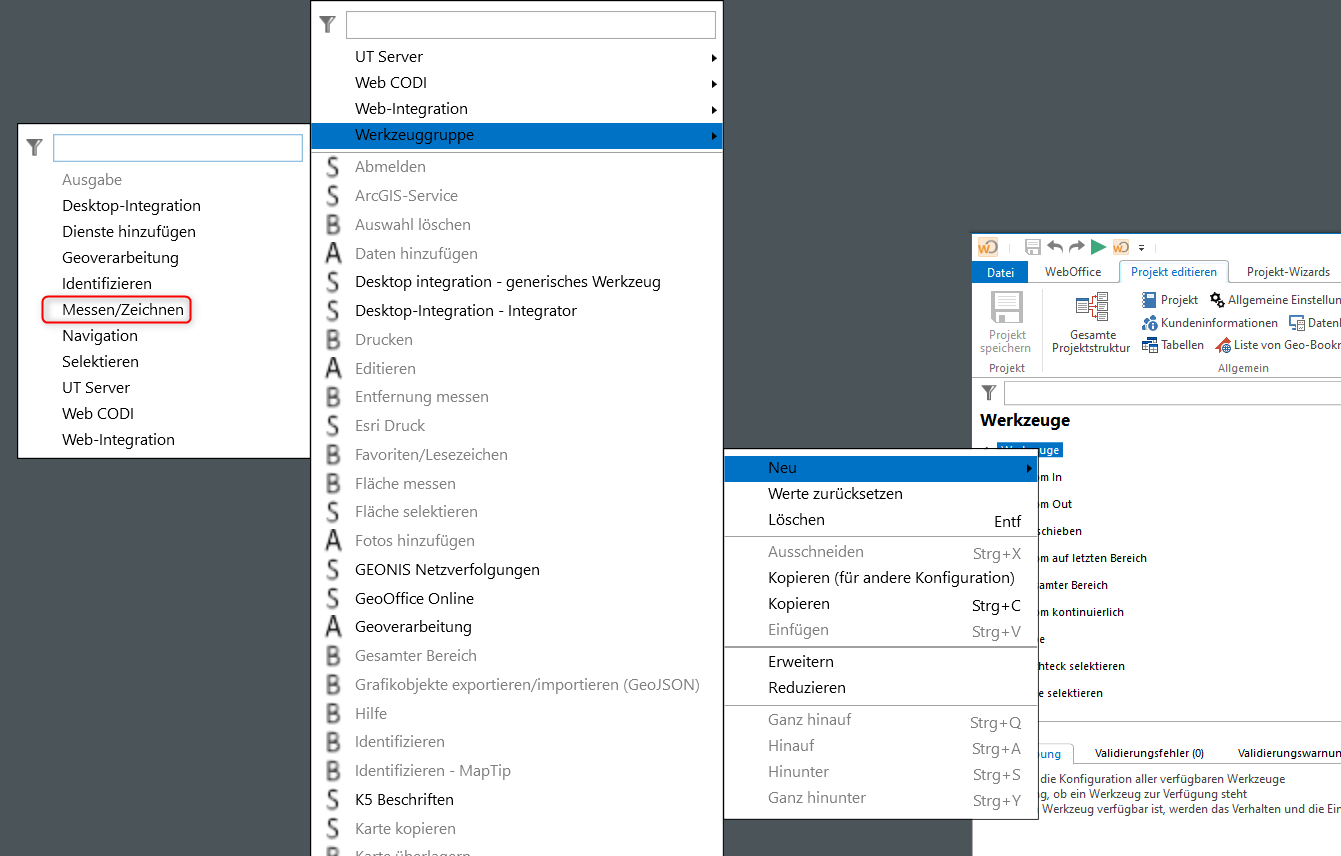Select Messen/Zeichnen in the tool group list
The height and width of the screenshot is (856, 1341).
pyautogui.click(x=123, y=310)
